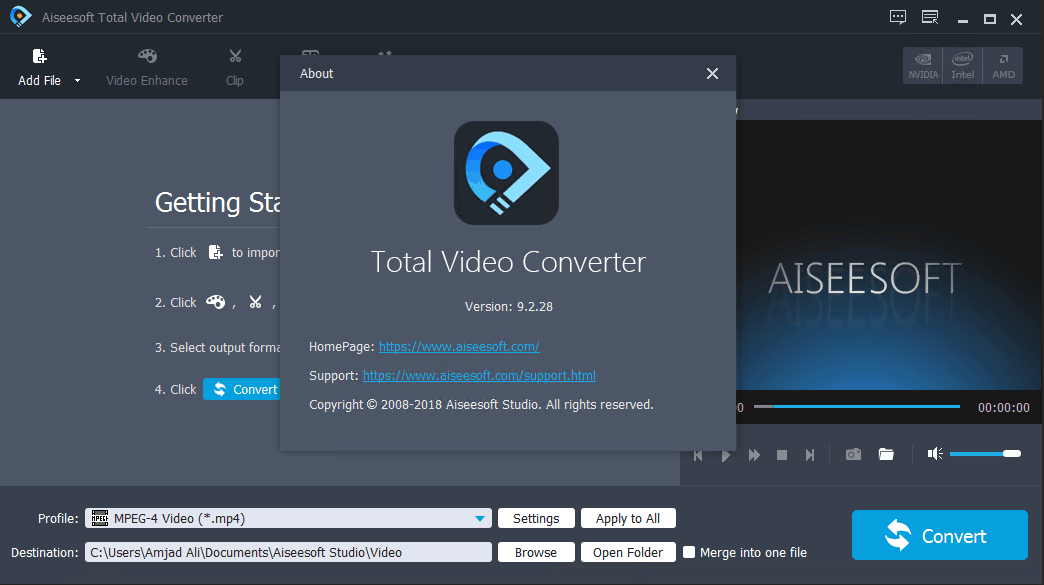Image resolution: width=1044 pixels, height=585 pixels.
Task: Take a snapshot with the camera icon
Action: (x=853, y=453)
